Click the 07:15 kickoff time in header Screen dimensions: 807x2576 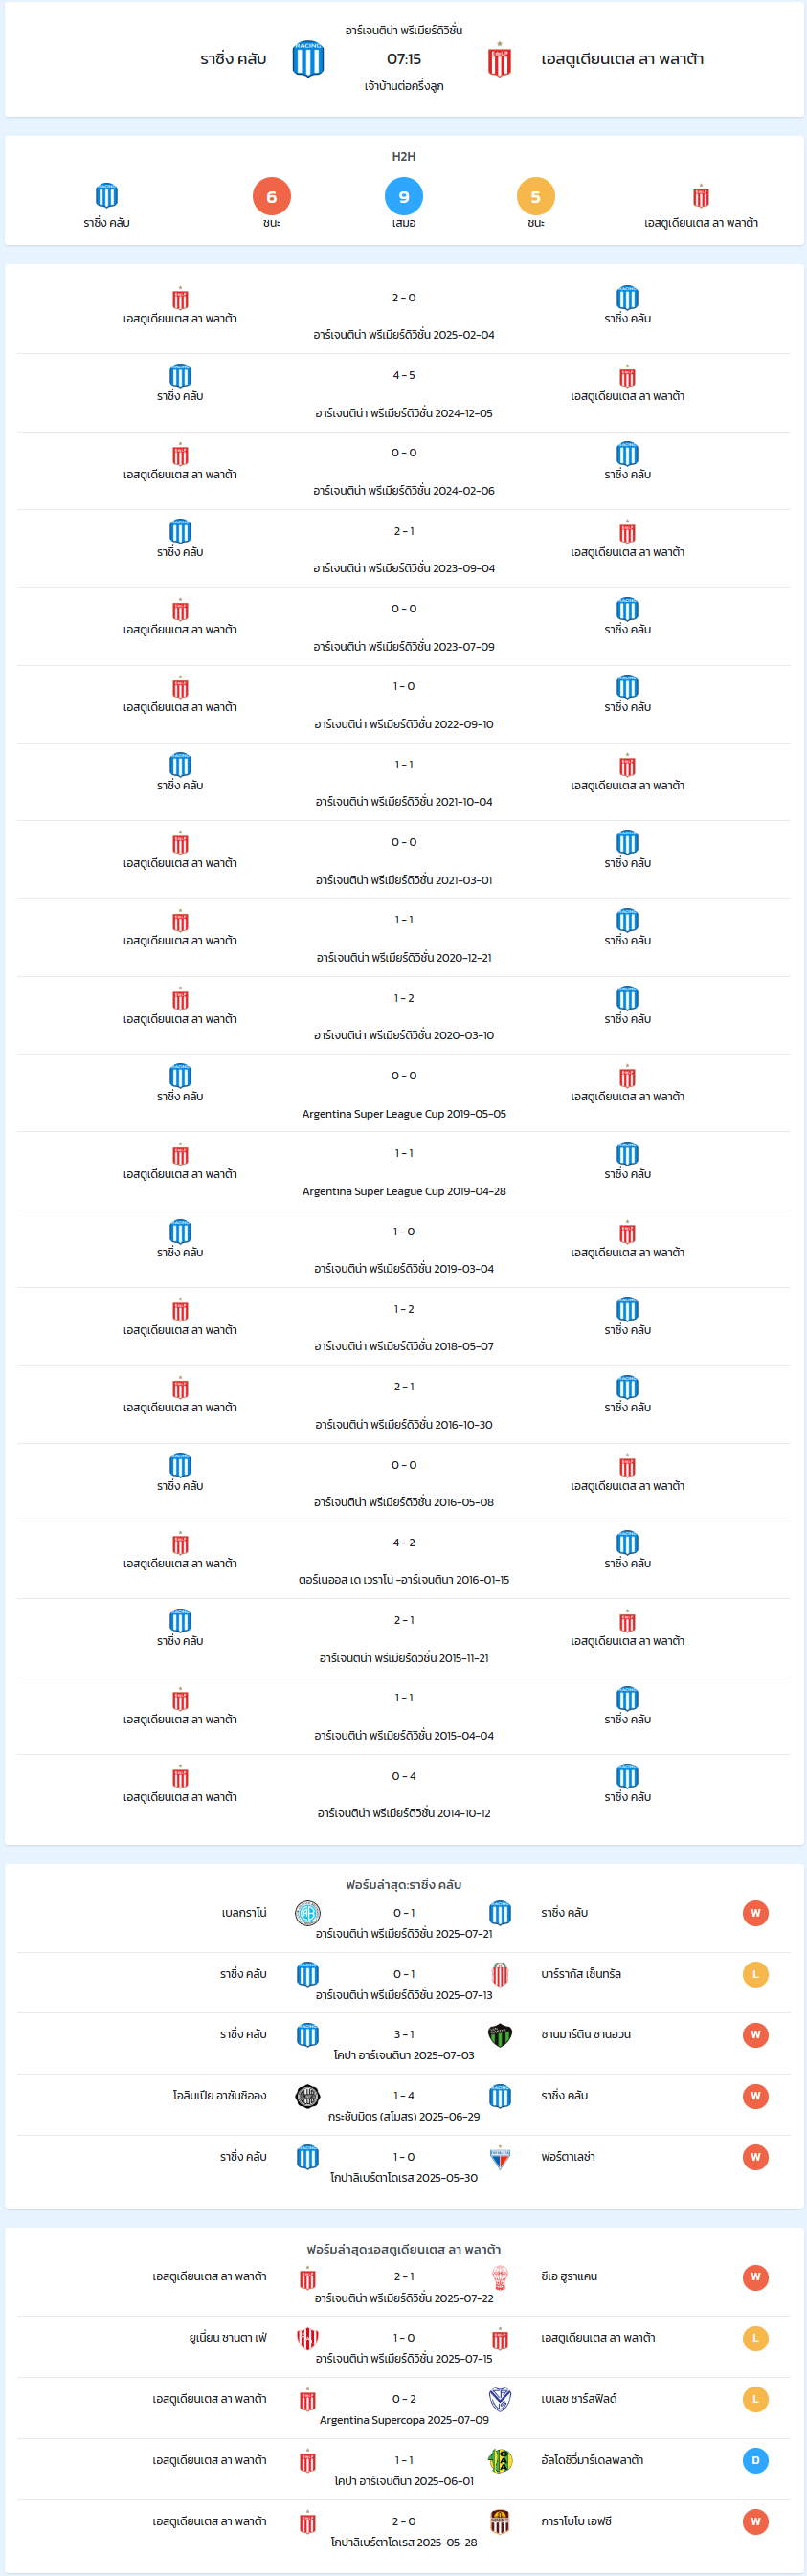[404, 59]
